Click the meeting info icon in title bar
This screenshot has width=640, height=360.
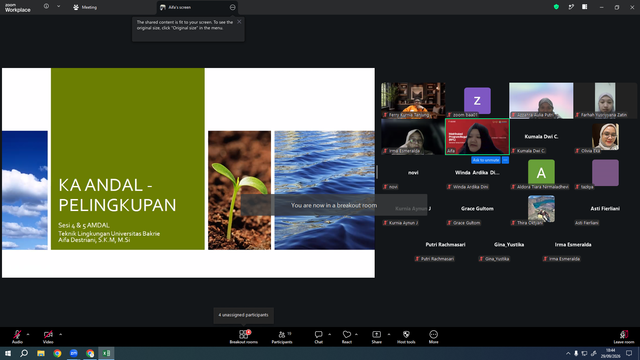click(x=46, y=7)
